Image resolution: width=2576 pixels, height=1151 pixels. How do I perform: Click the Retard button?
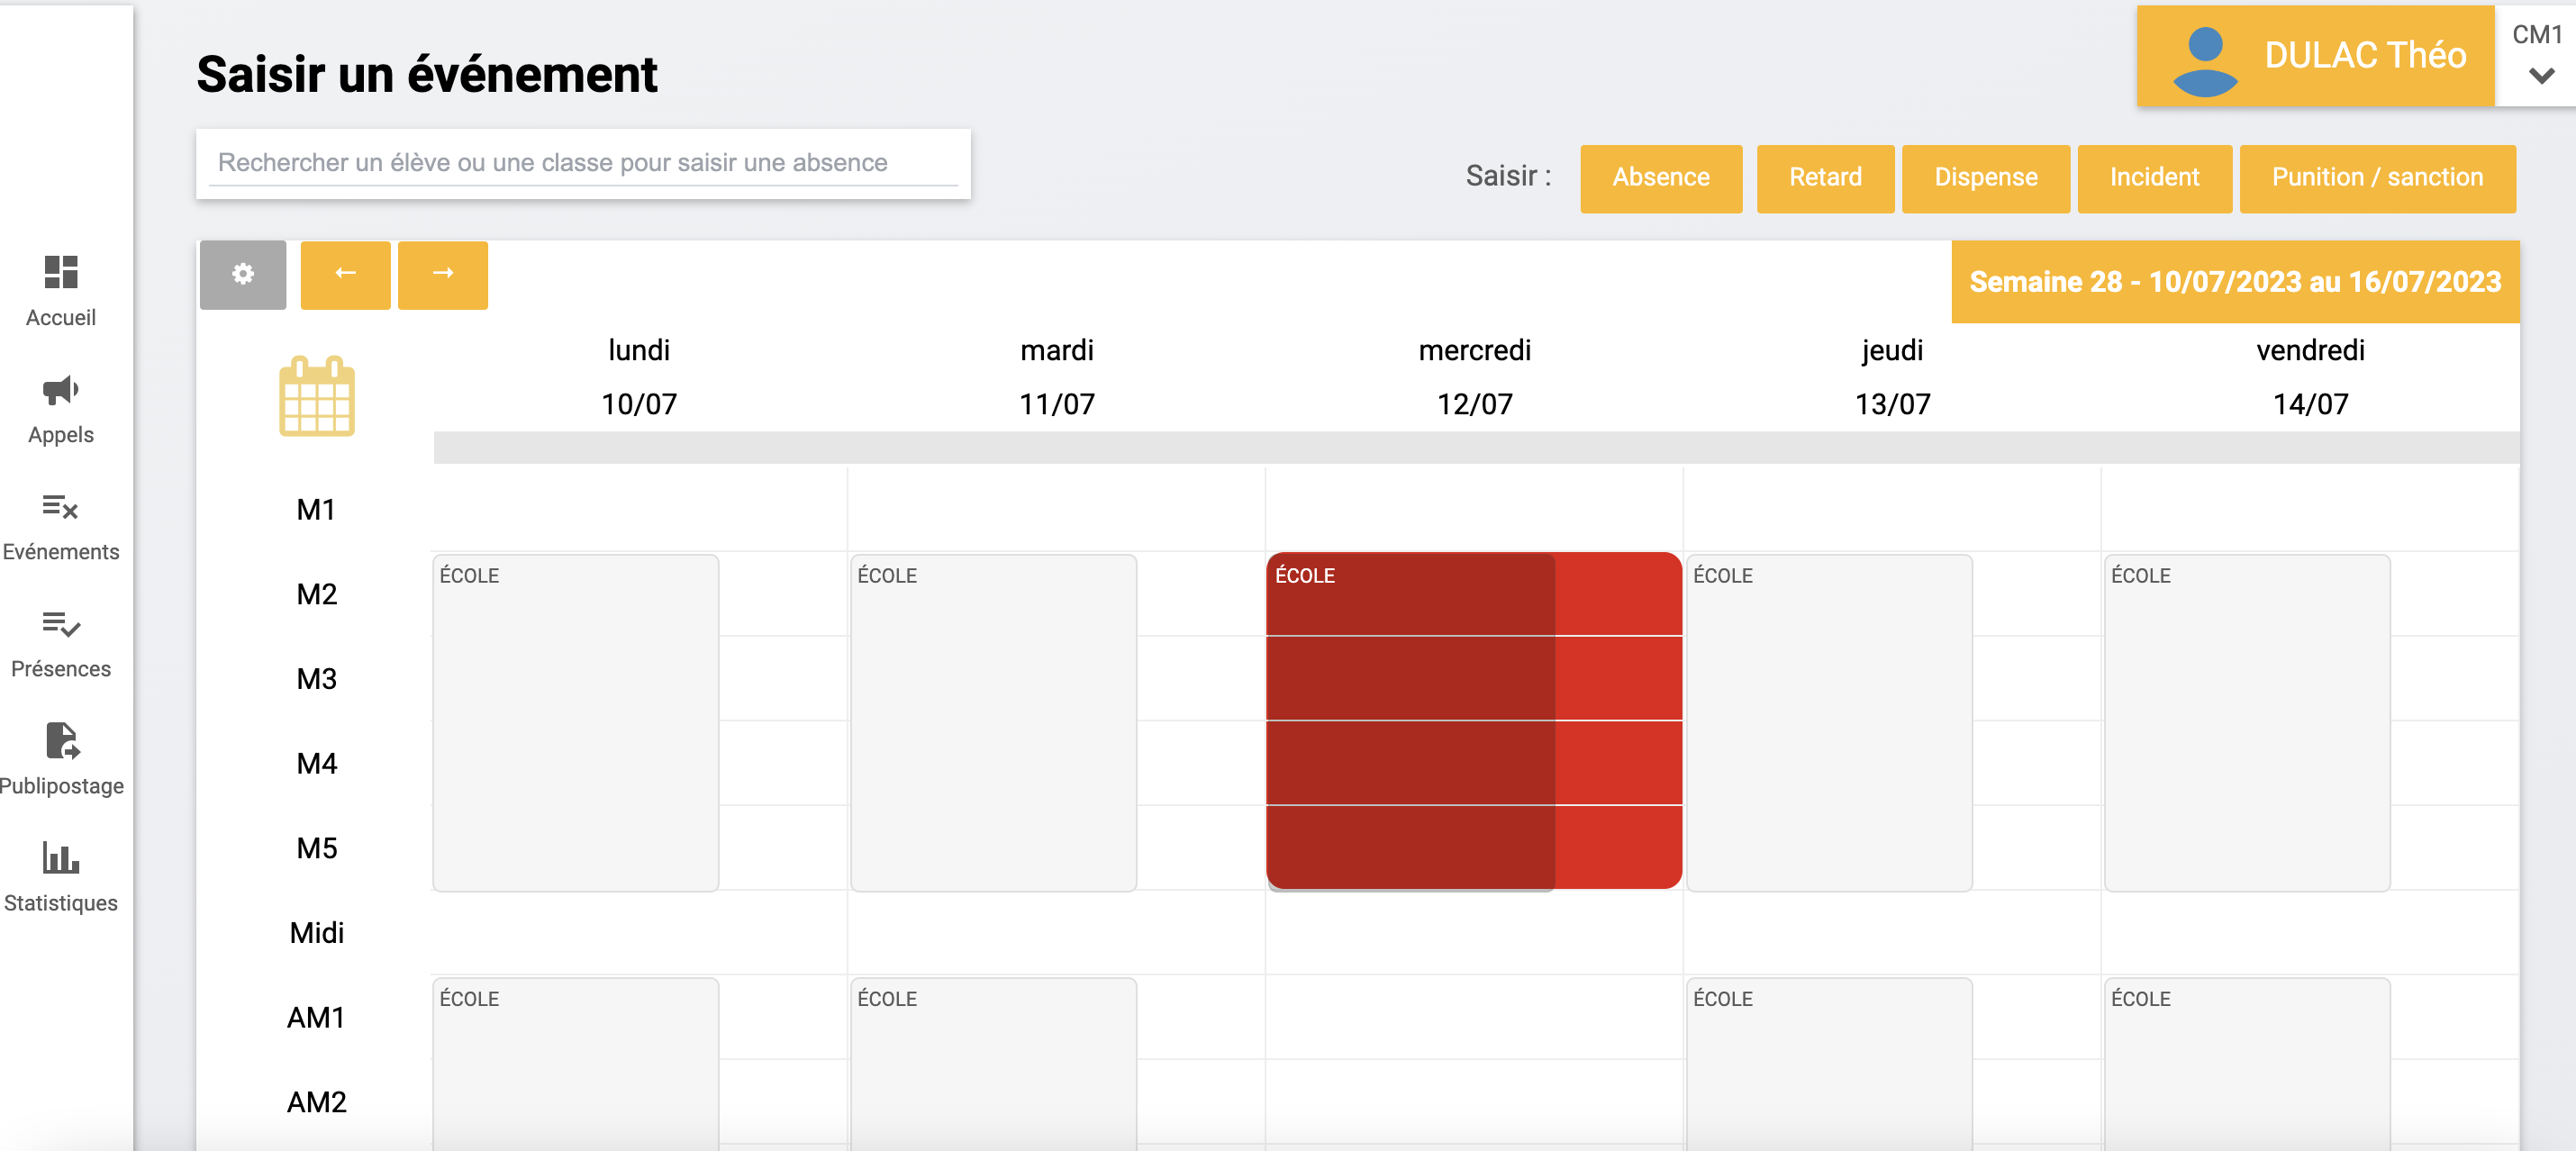click(x=1824, y=178)
